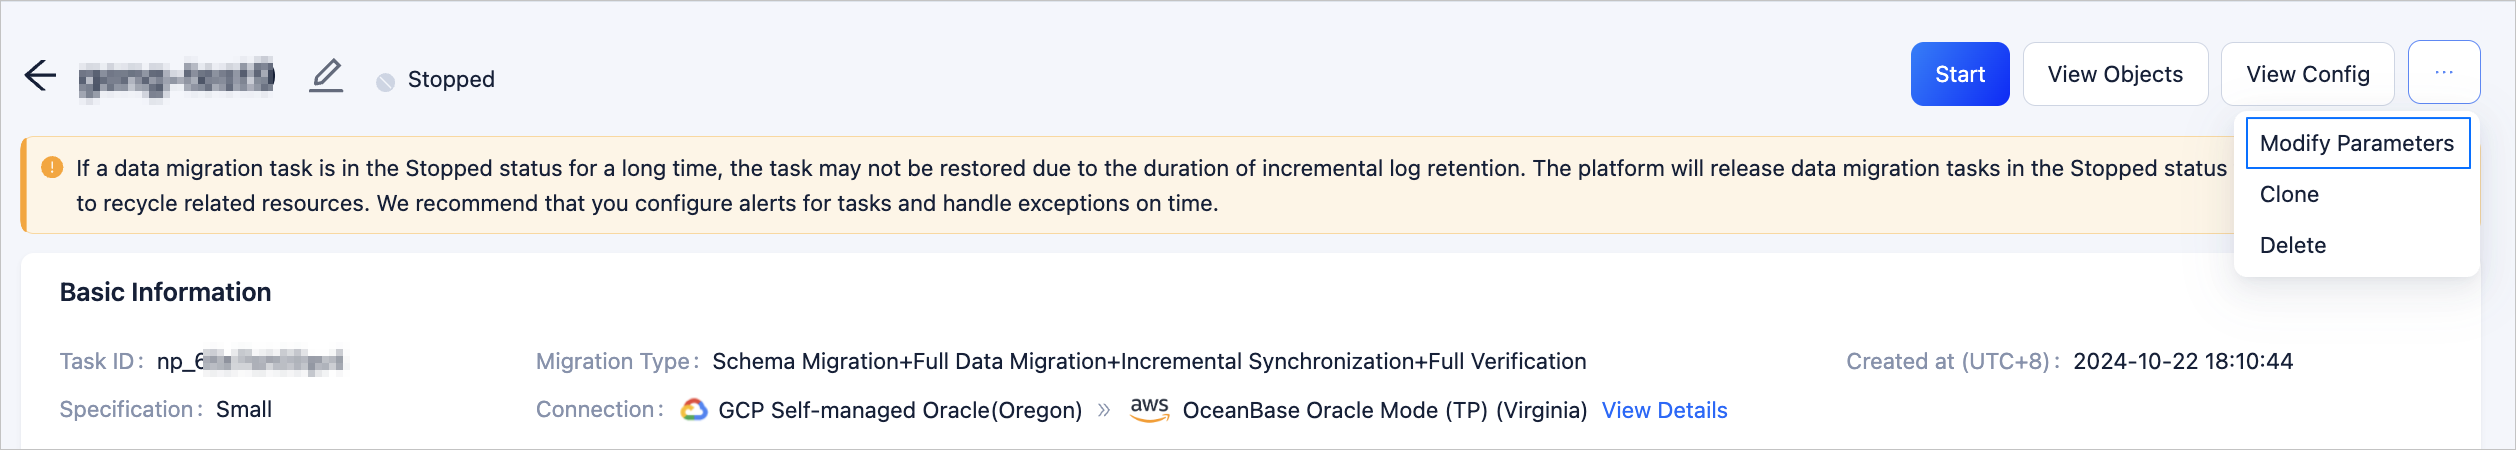Select Modify Parameters from the menu
The image size is (2516, 450).
click(x=2356, y=143)
